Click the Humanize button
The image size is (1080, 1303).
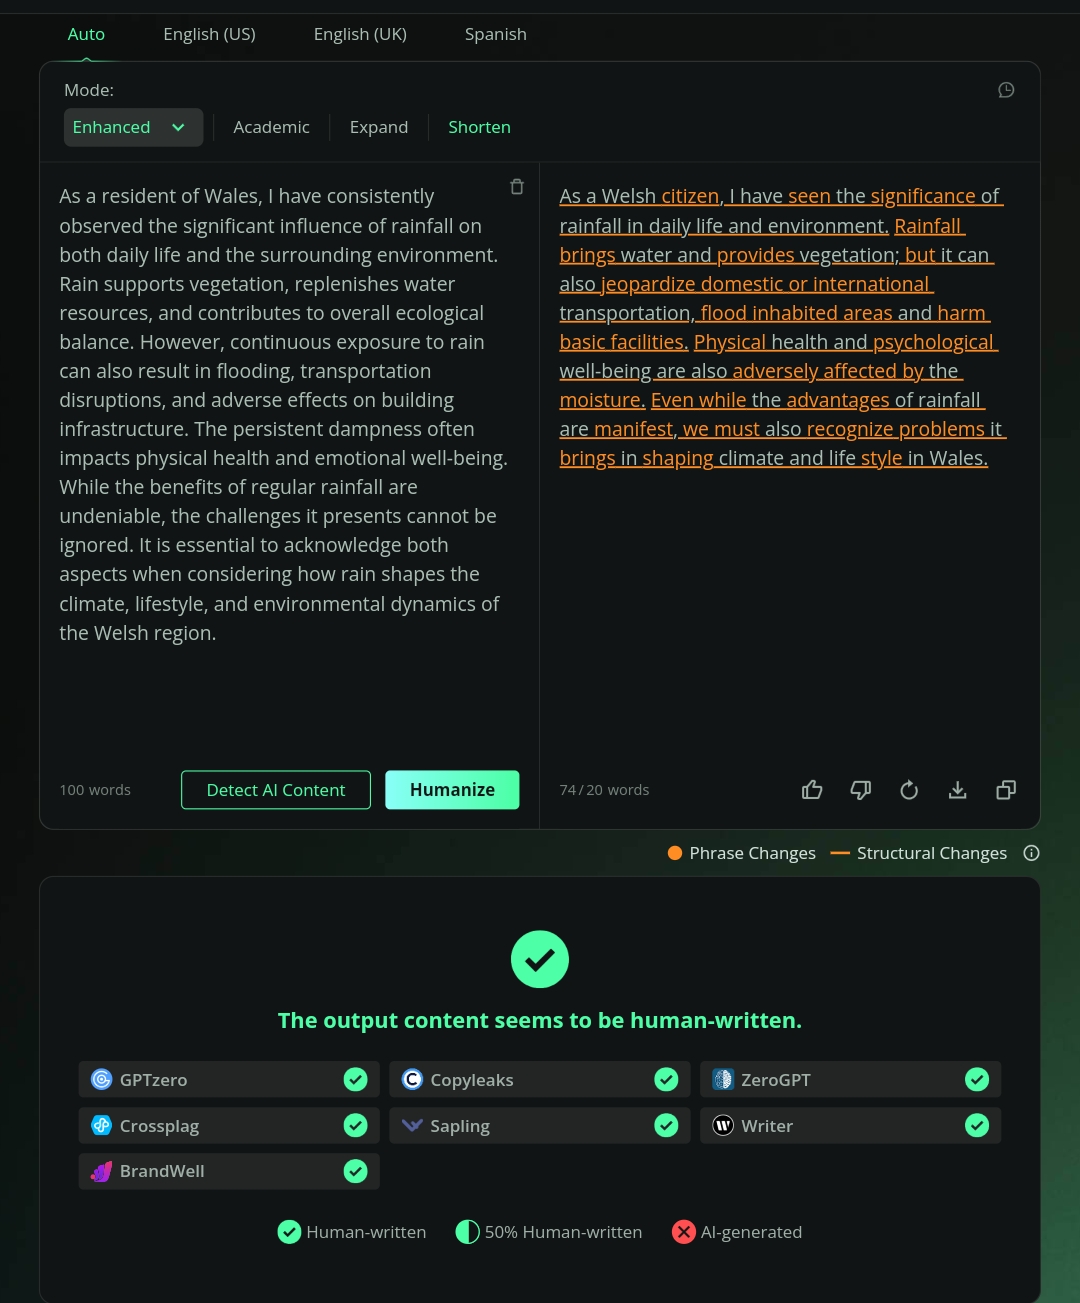(452, 790)
